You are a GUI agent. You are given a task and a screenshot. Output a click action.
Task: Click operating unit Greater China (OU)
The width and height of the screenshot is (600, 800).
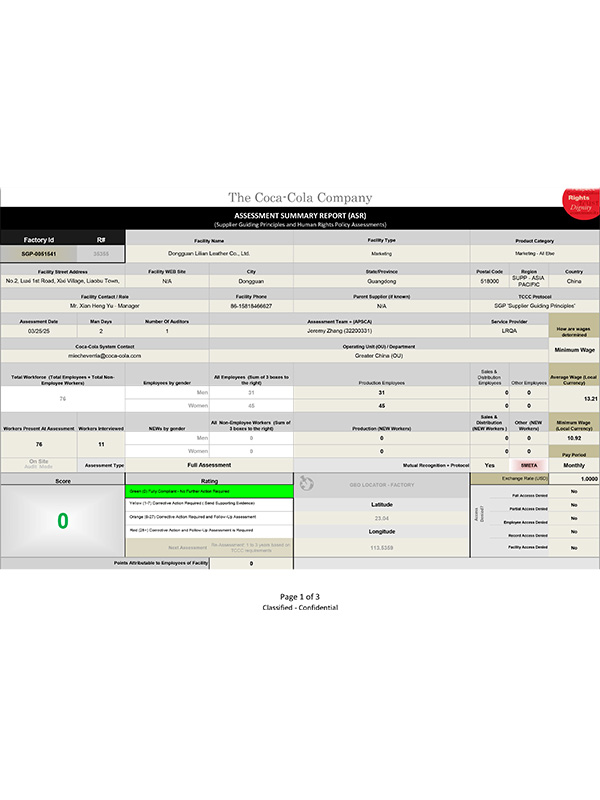click(x=379, y=356)
